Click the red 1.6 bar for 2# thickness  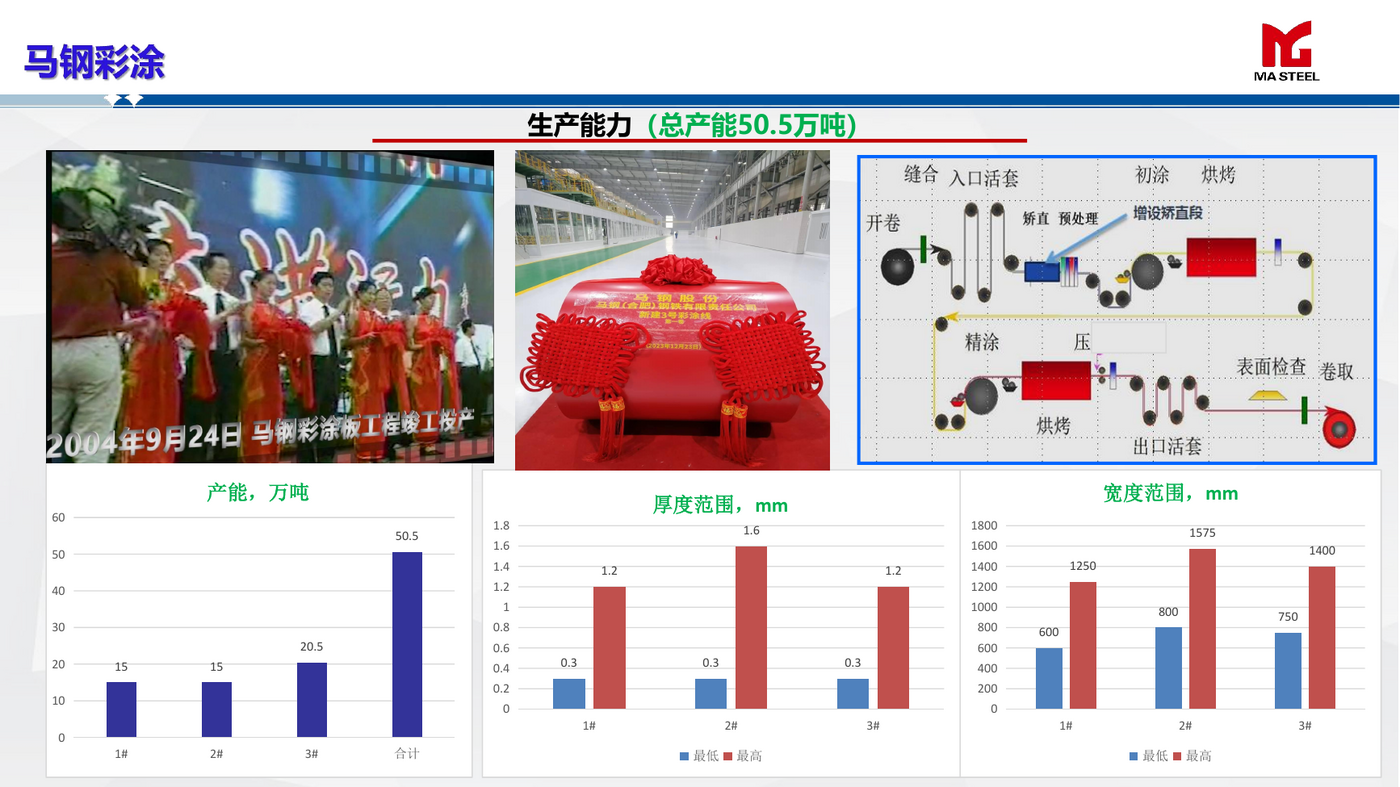pyautogui.click(x=751, y=627)
